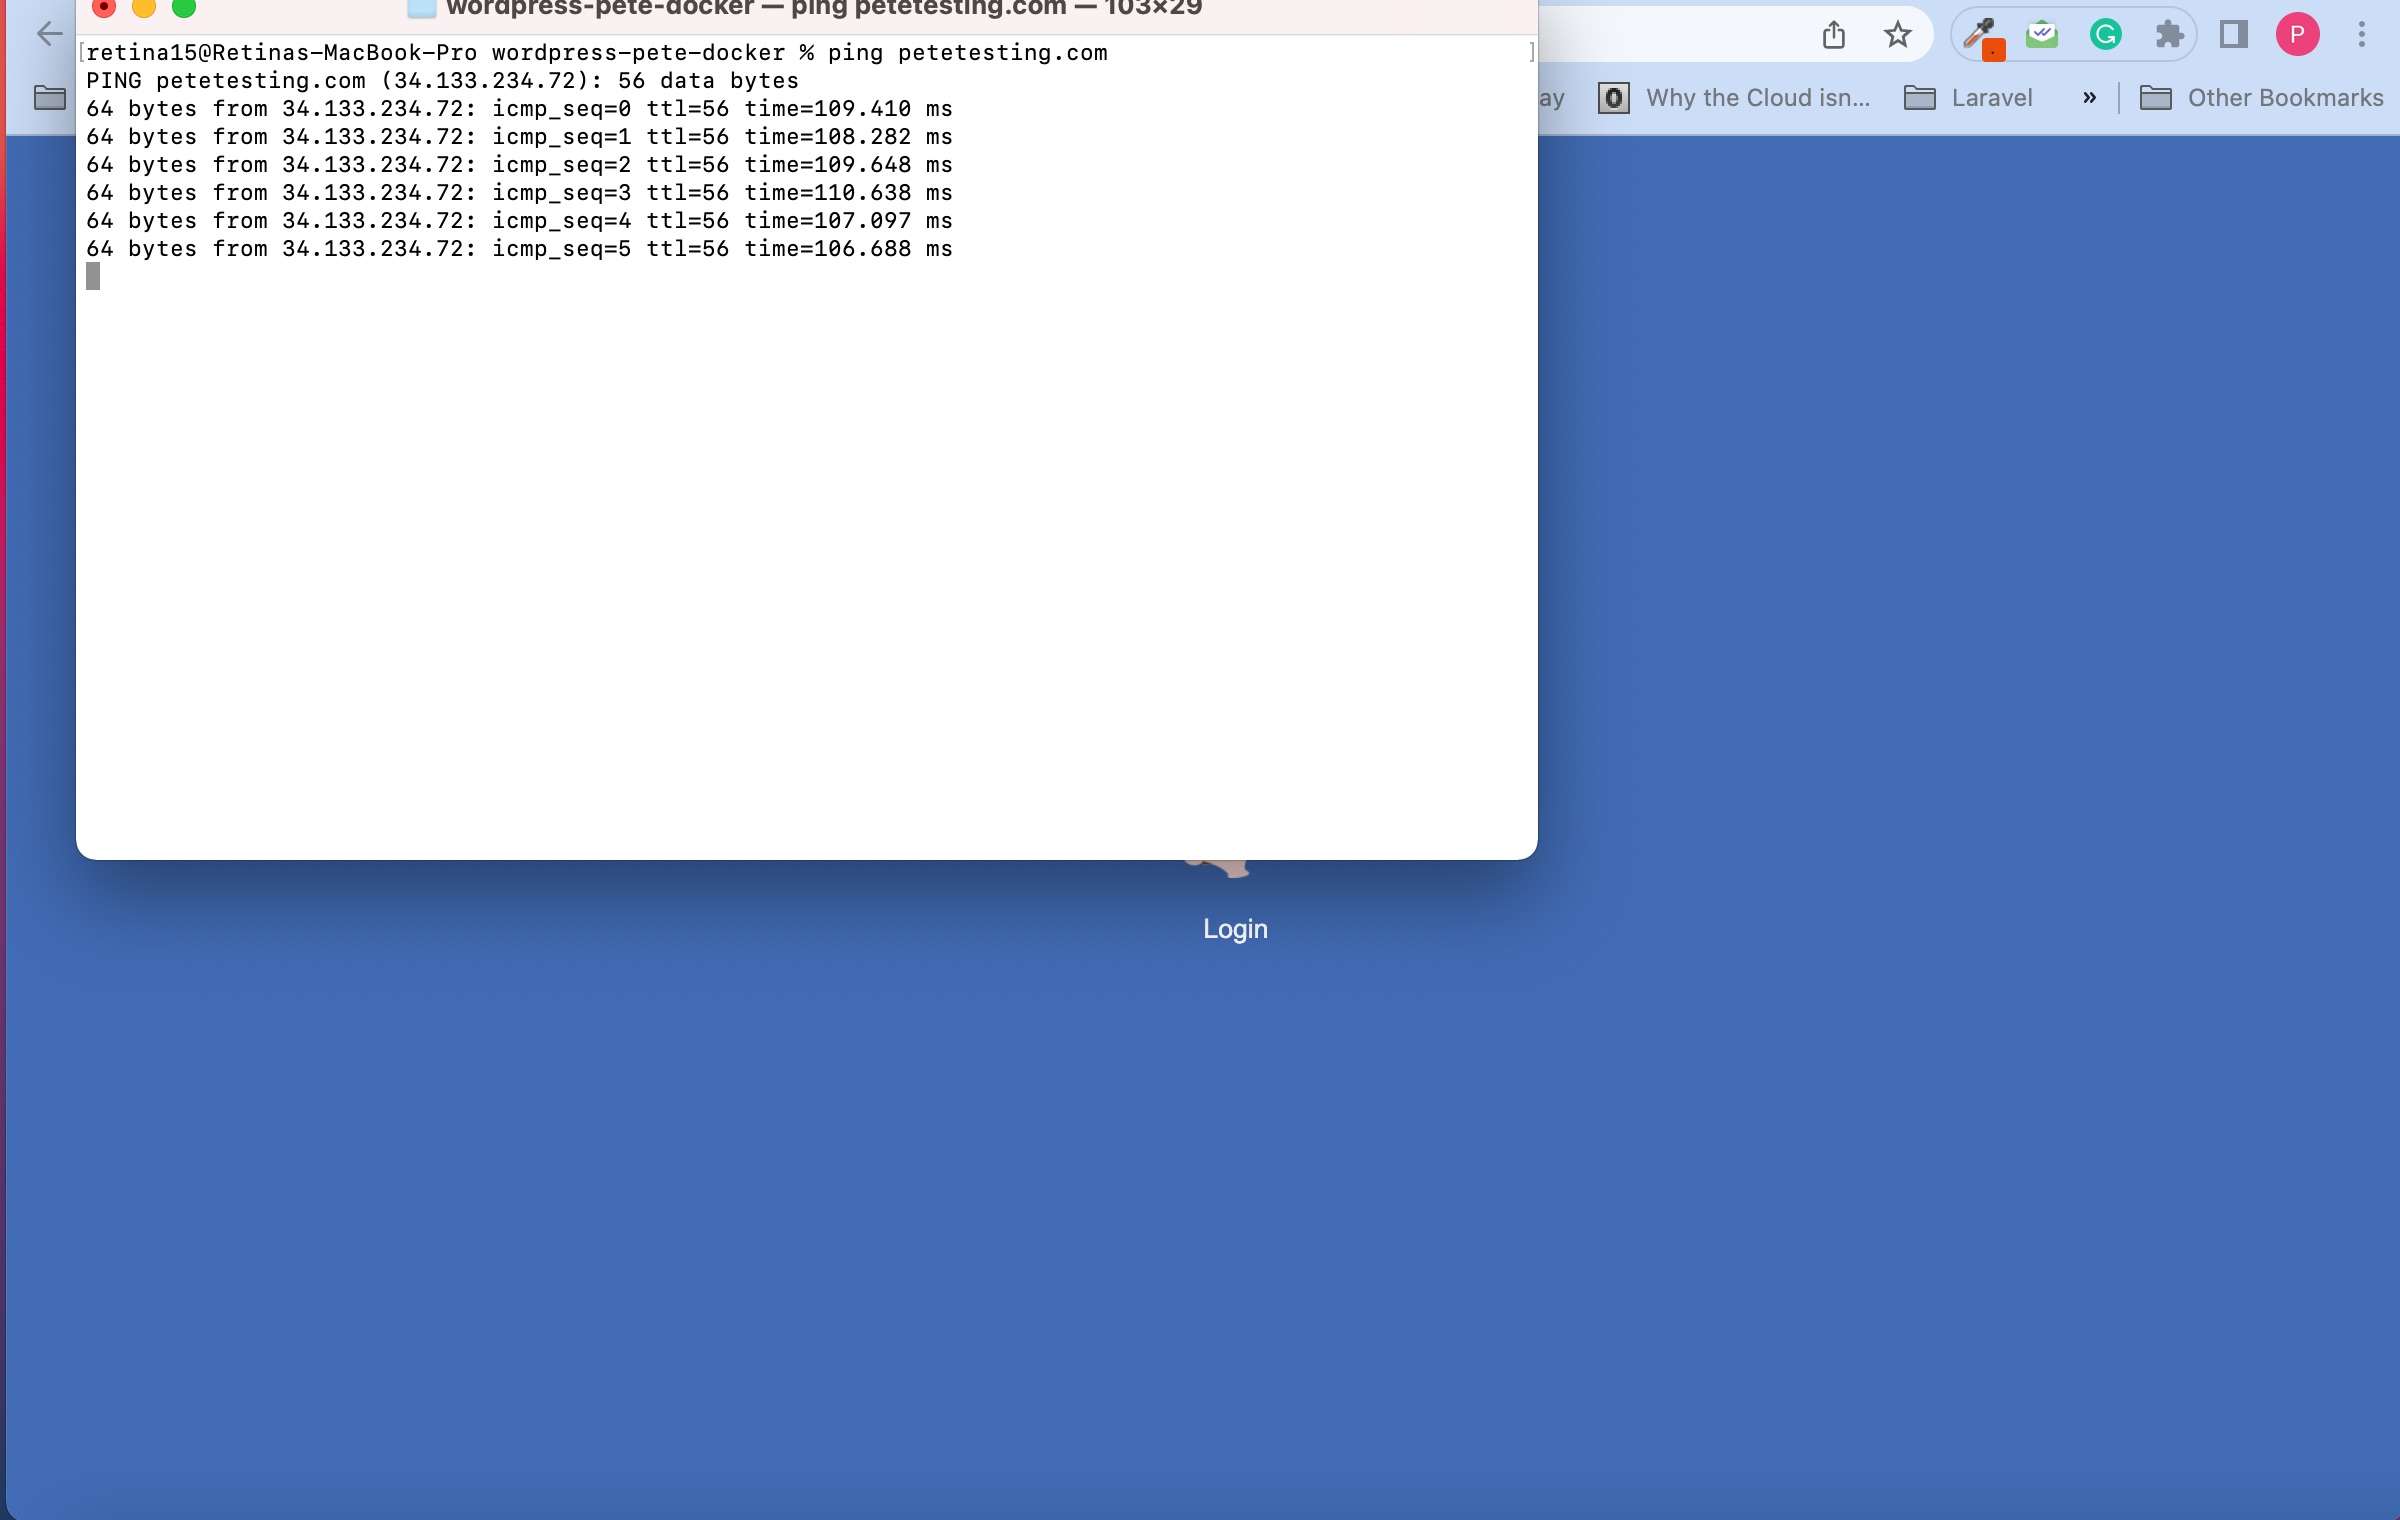The width and height of the screenshot is (2400, 1520).
Task: Open the Laravel bookmarks folder
Action: pos(1969,98)
